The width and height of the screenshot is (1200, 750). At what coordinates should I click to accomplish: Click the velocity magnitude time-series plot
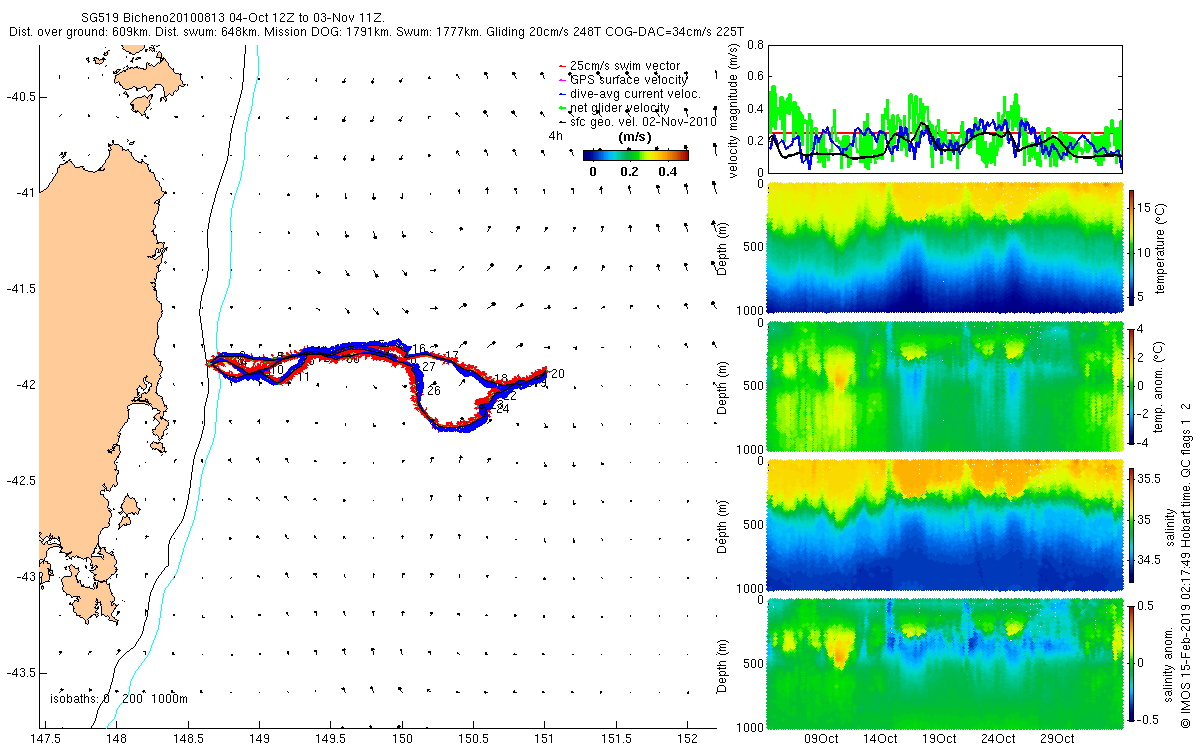(945, 108)
